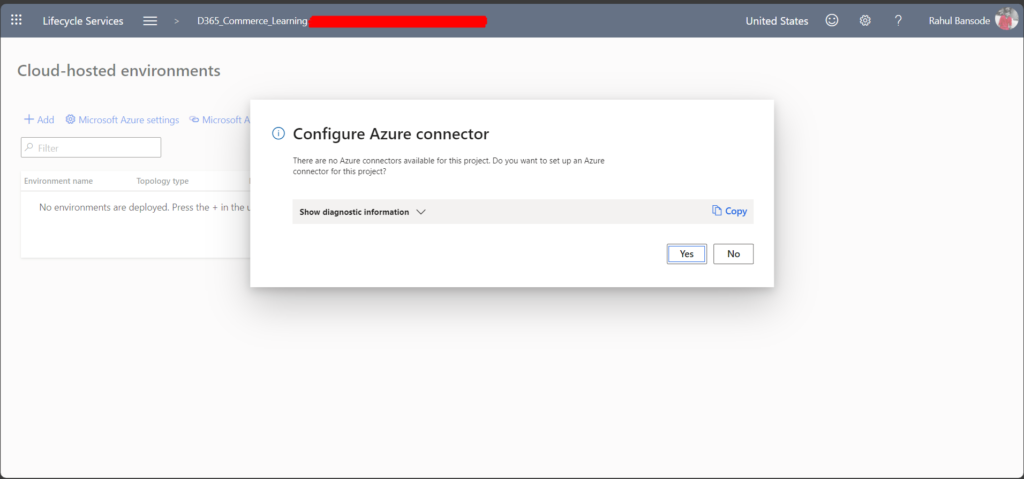Decline with No button
The image size is (1024, 479).
pos(733,254)
